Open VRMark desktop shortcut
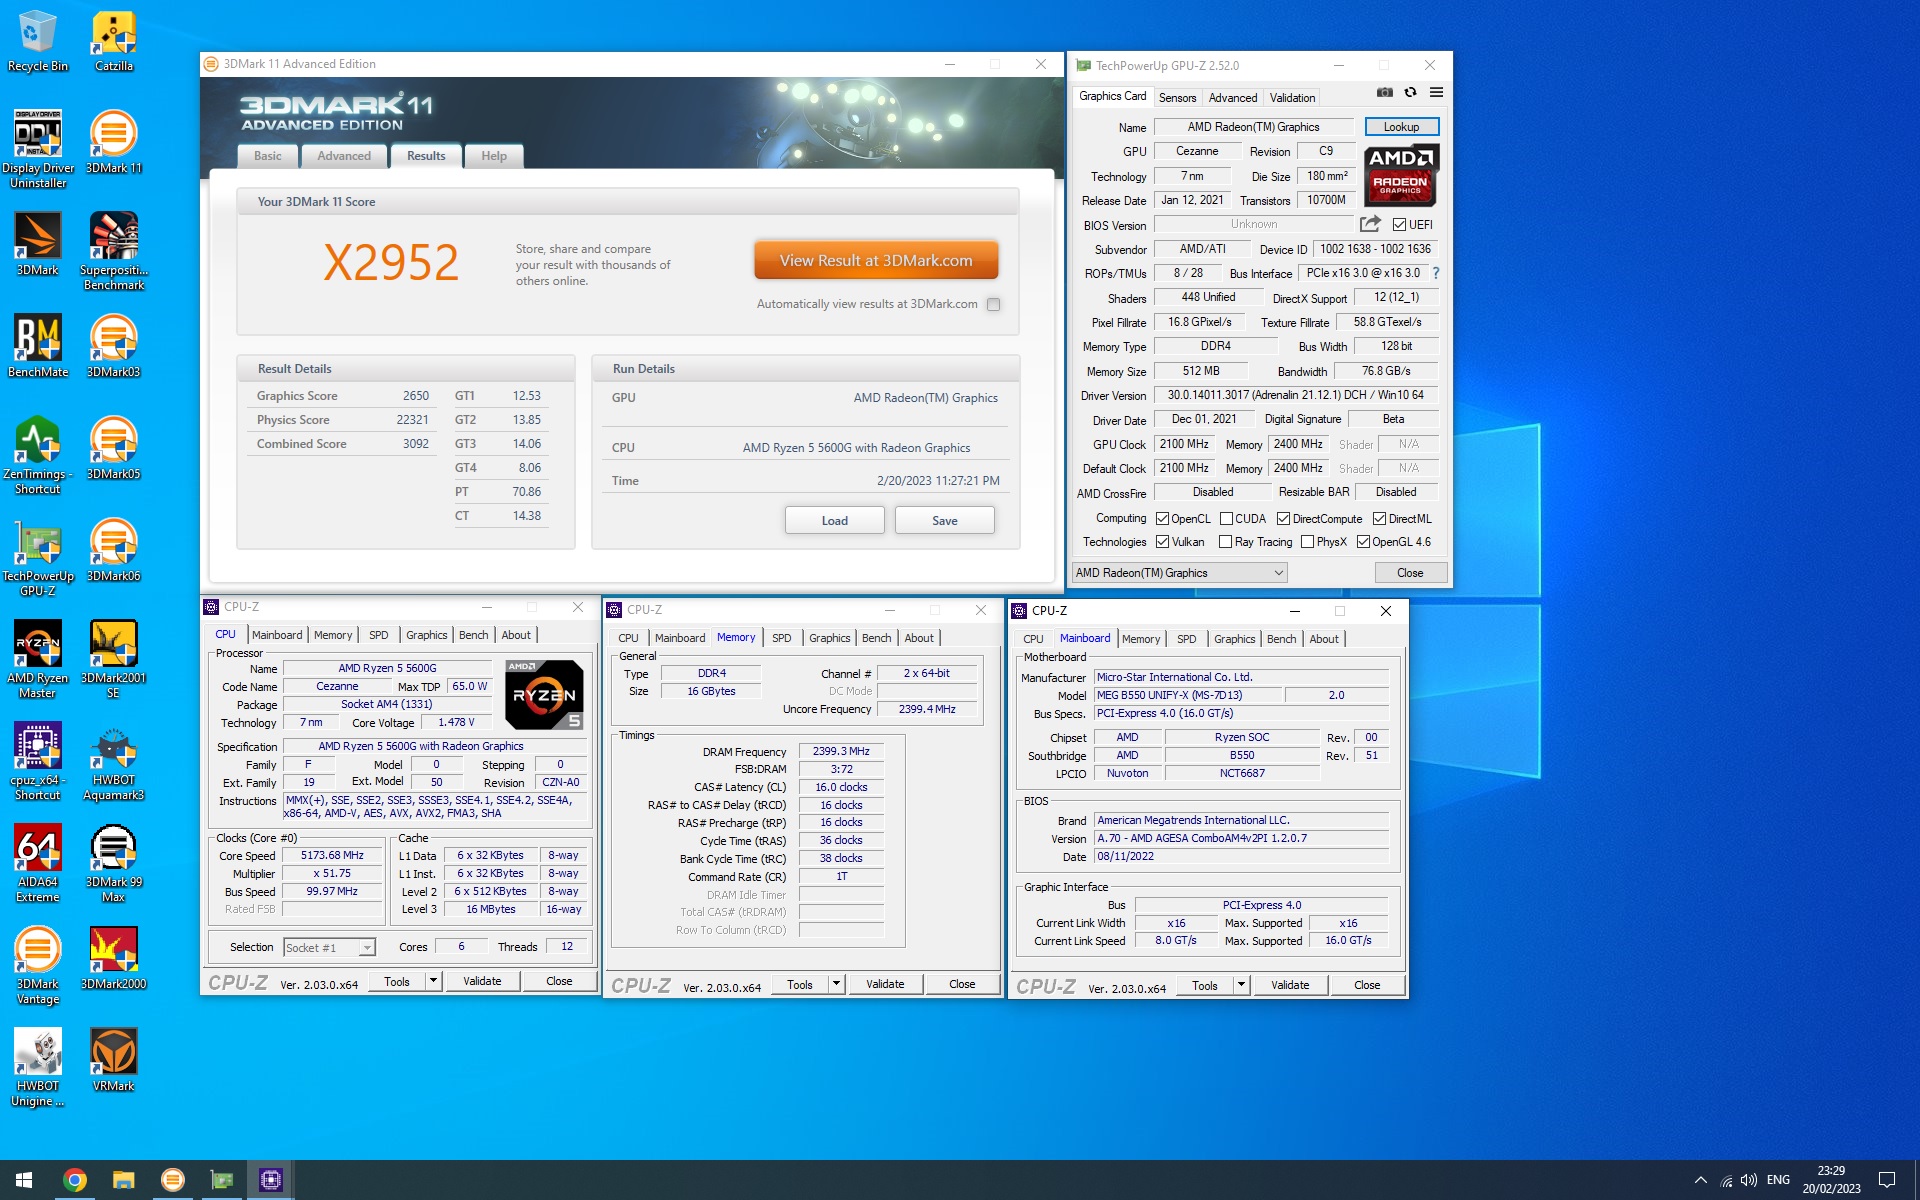 tap(114, 1060)
